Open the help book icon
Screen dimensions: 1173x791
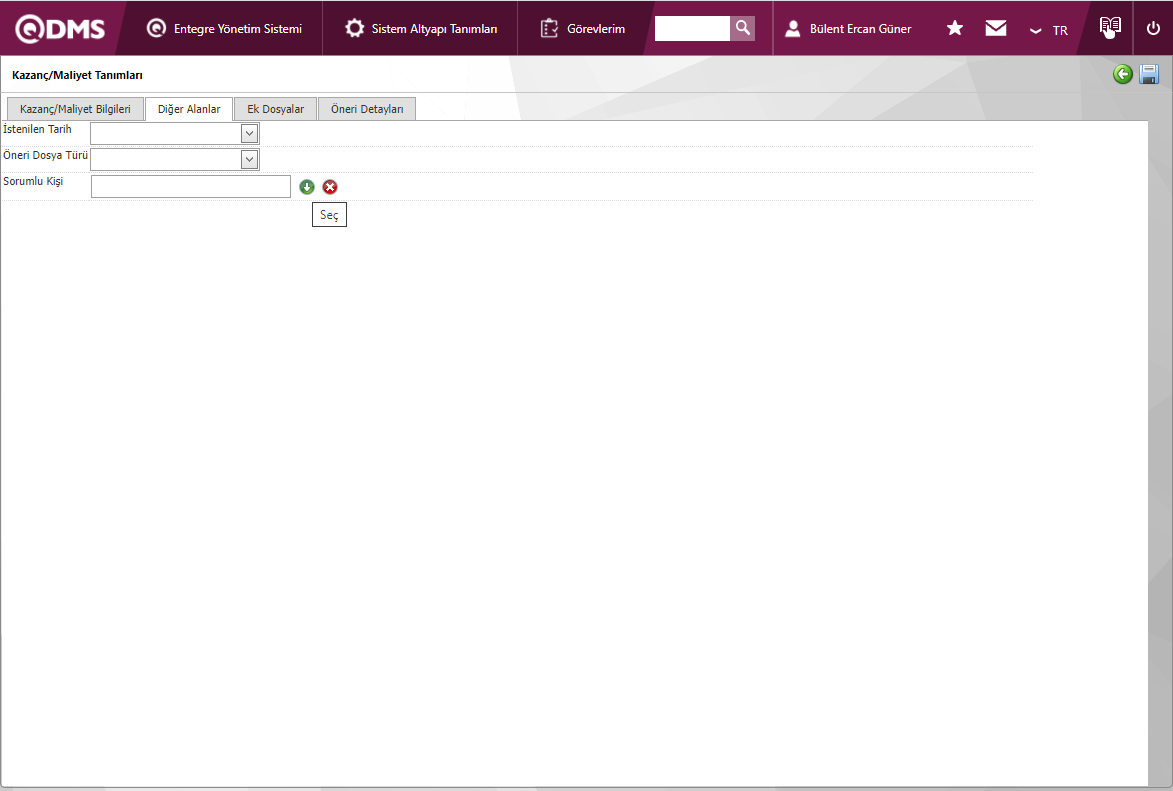1110,27
